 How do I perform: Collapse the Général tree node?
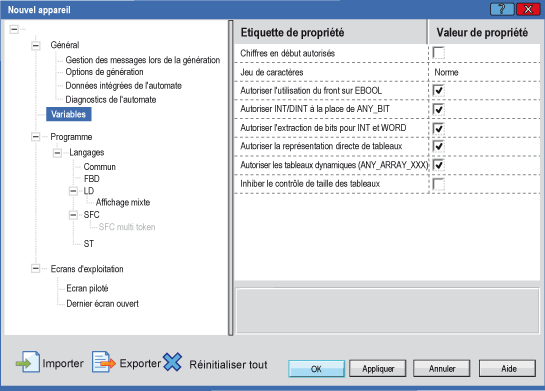tap(36, 46)
